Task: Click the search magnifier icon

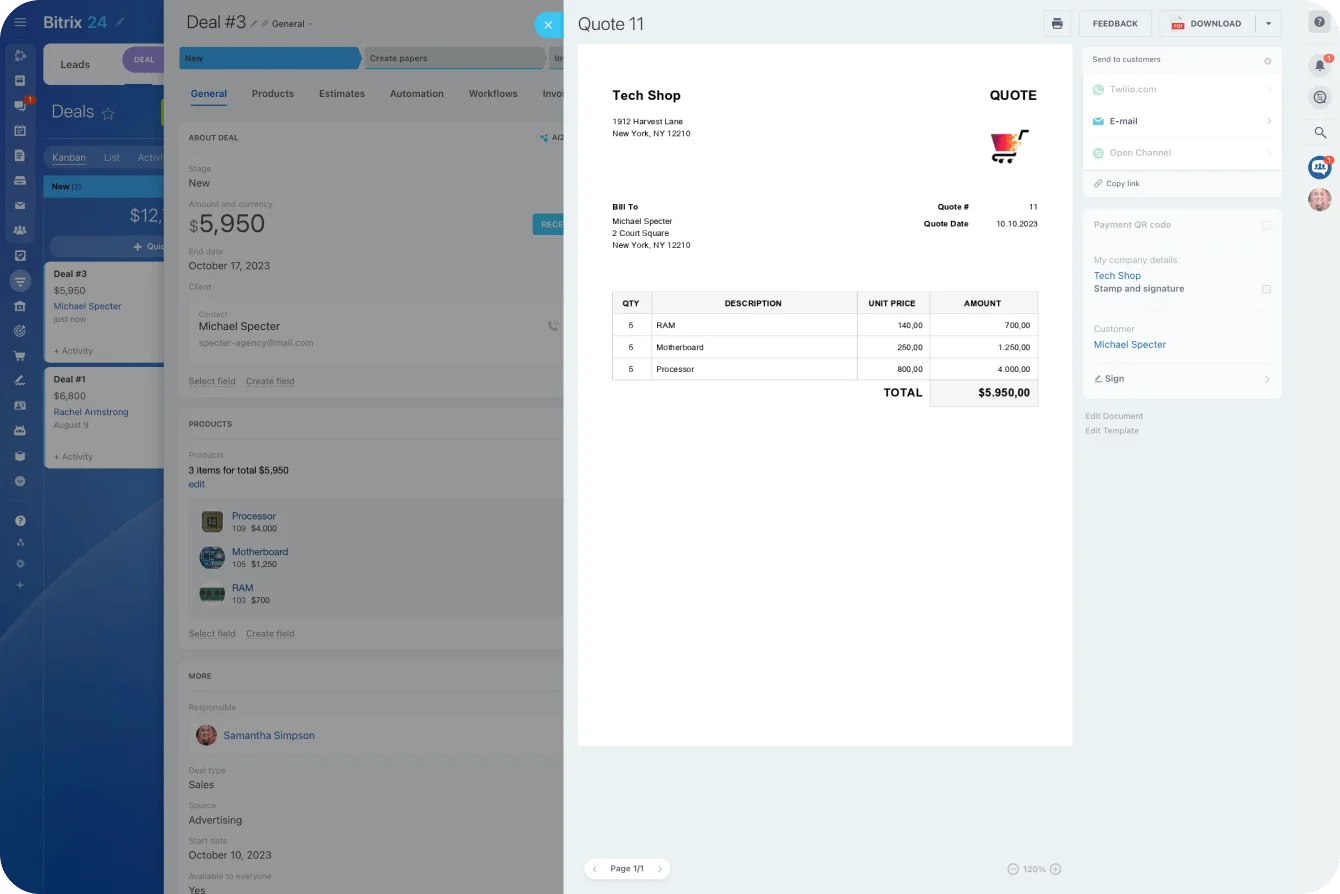Action: tap(1320, 132)
